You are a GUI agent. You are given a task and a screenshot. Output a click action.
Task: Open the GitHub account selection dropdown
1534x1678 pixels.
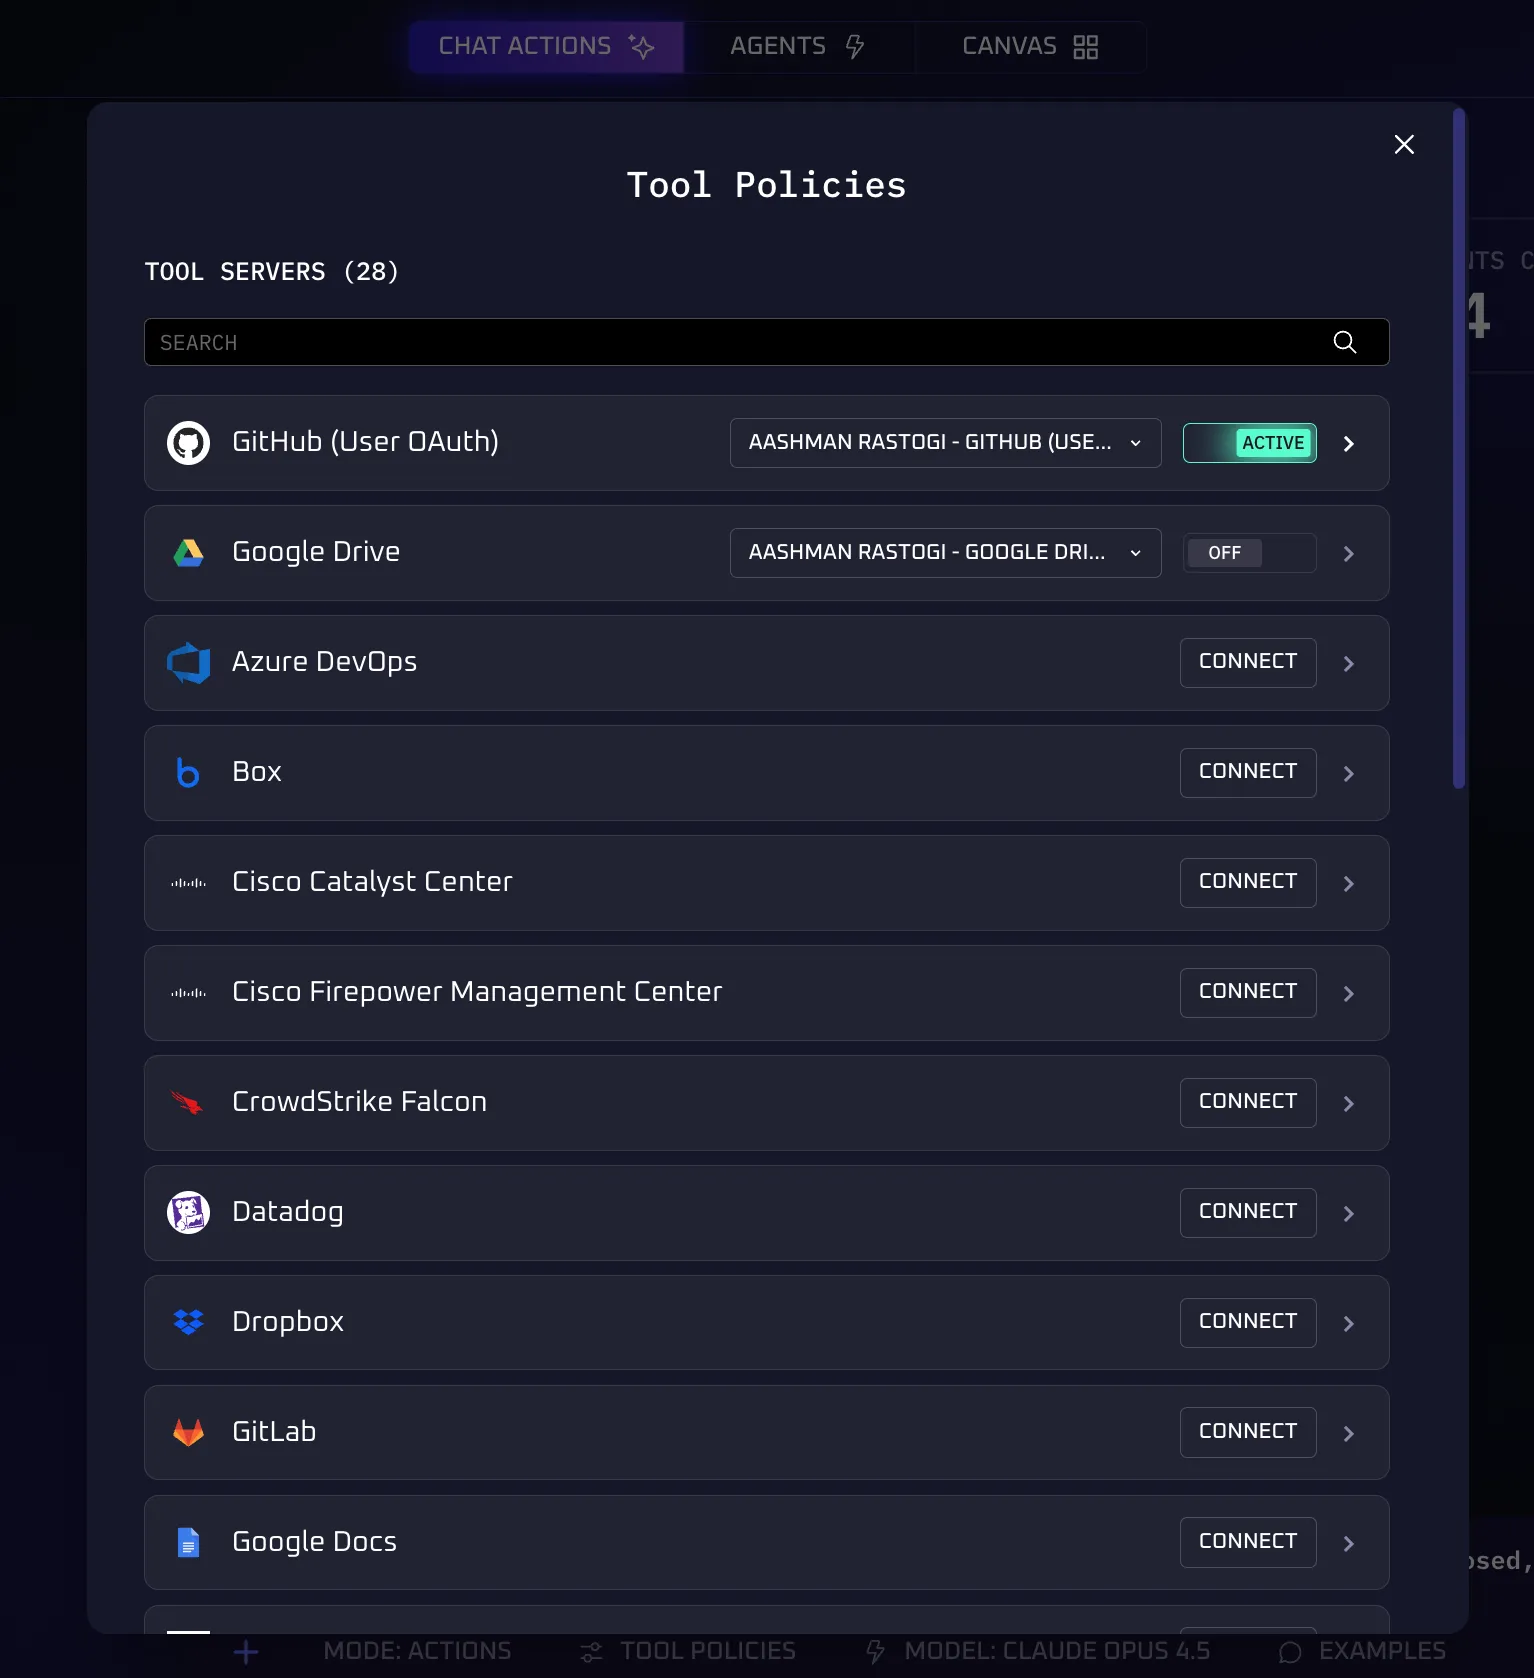point(945,443)
